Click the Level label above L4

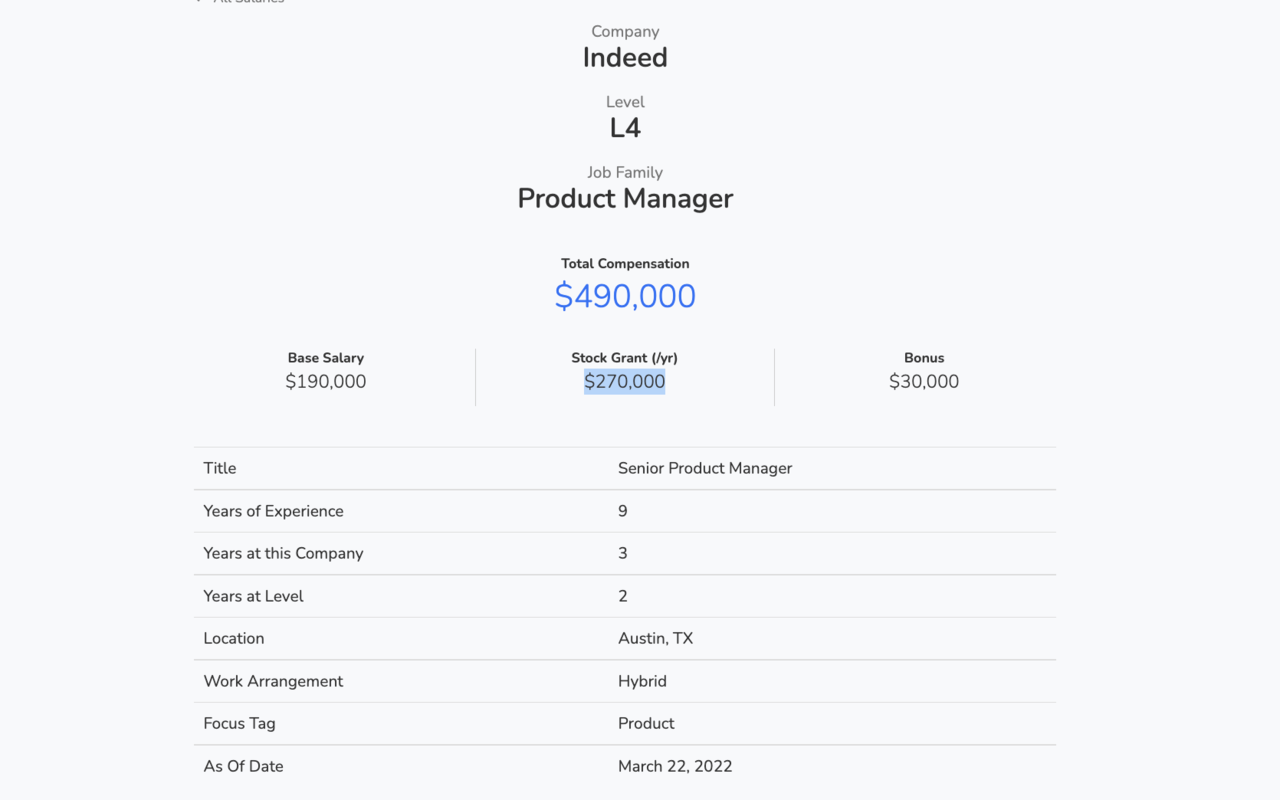click(625, 102)
